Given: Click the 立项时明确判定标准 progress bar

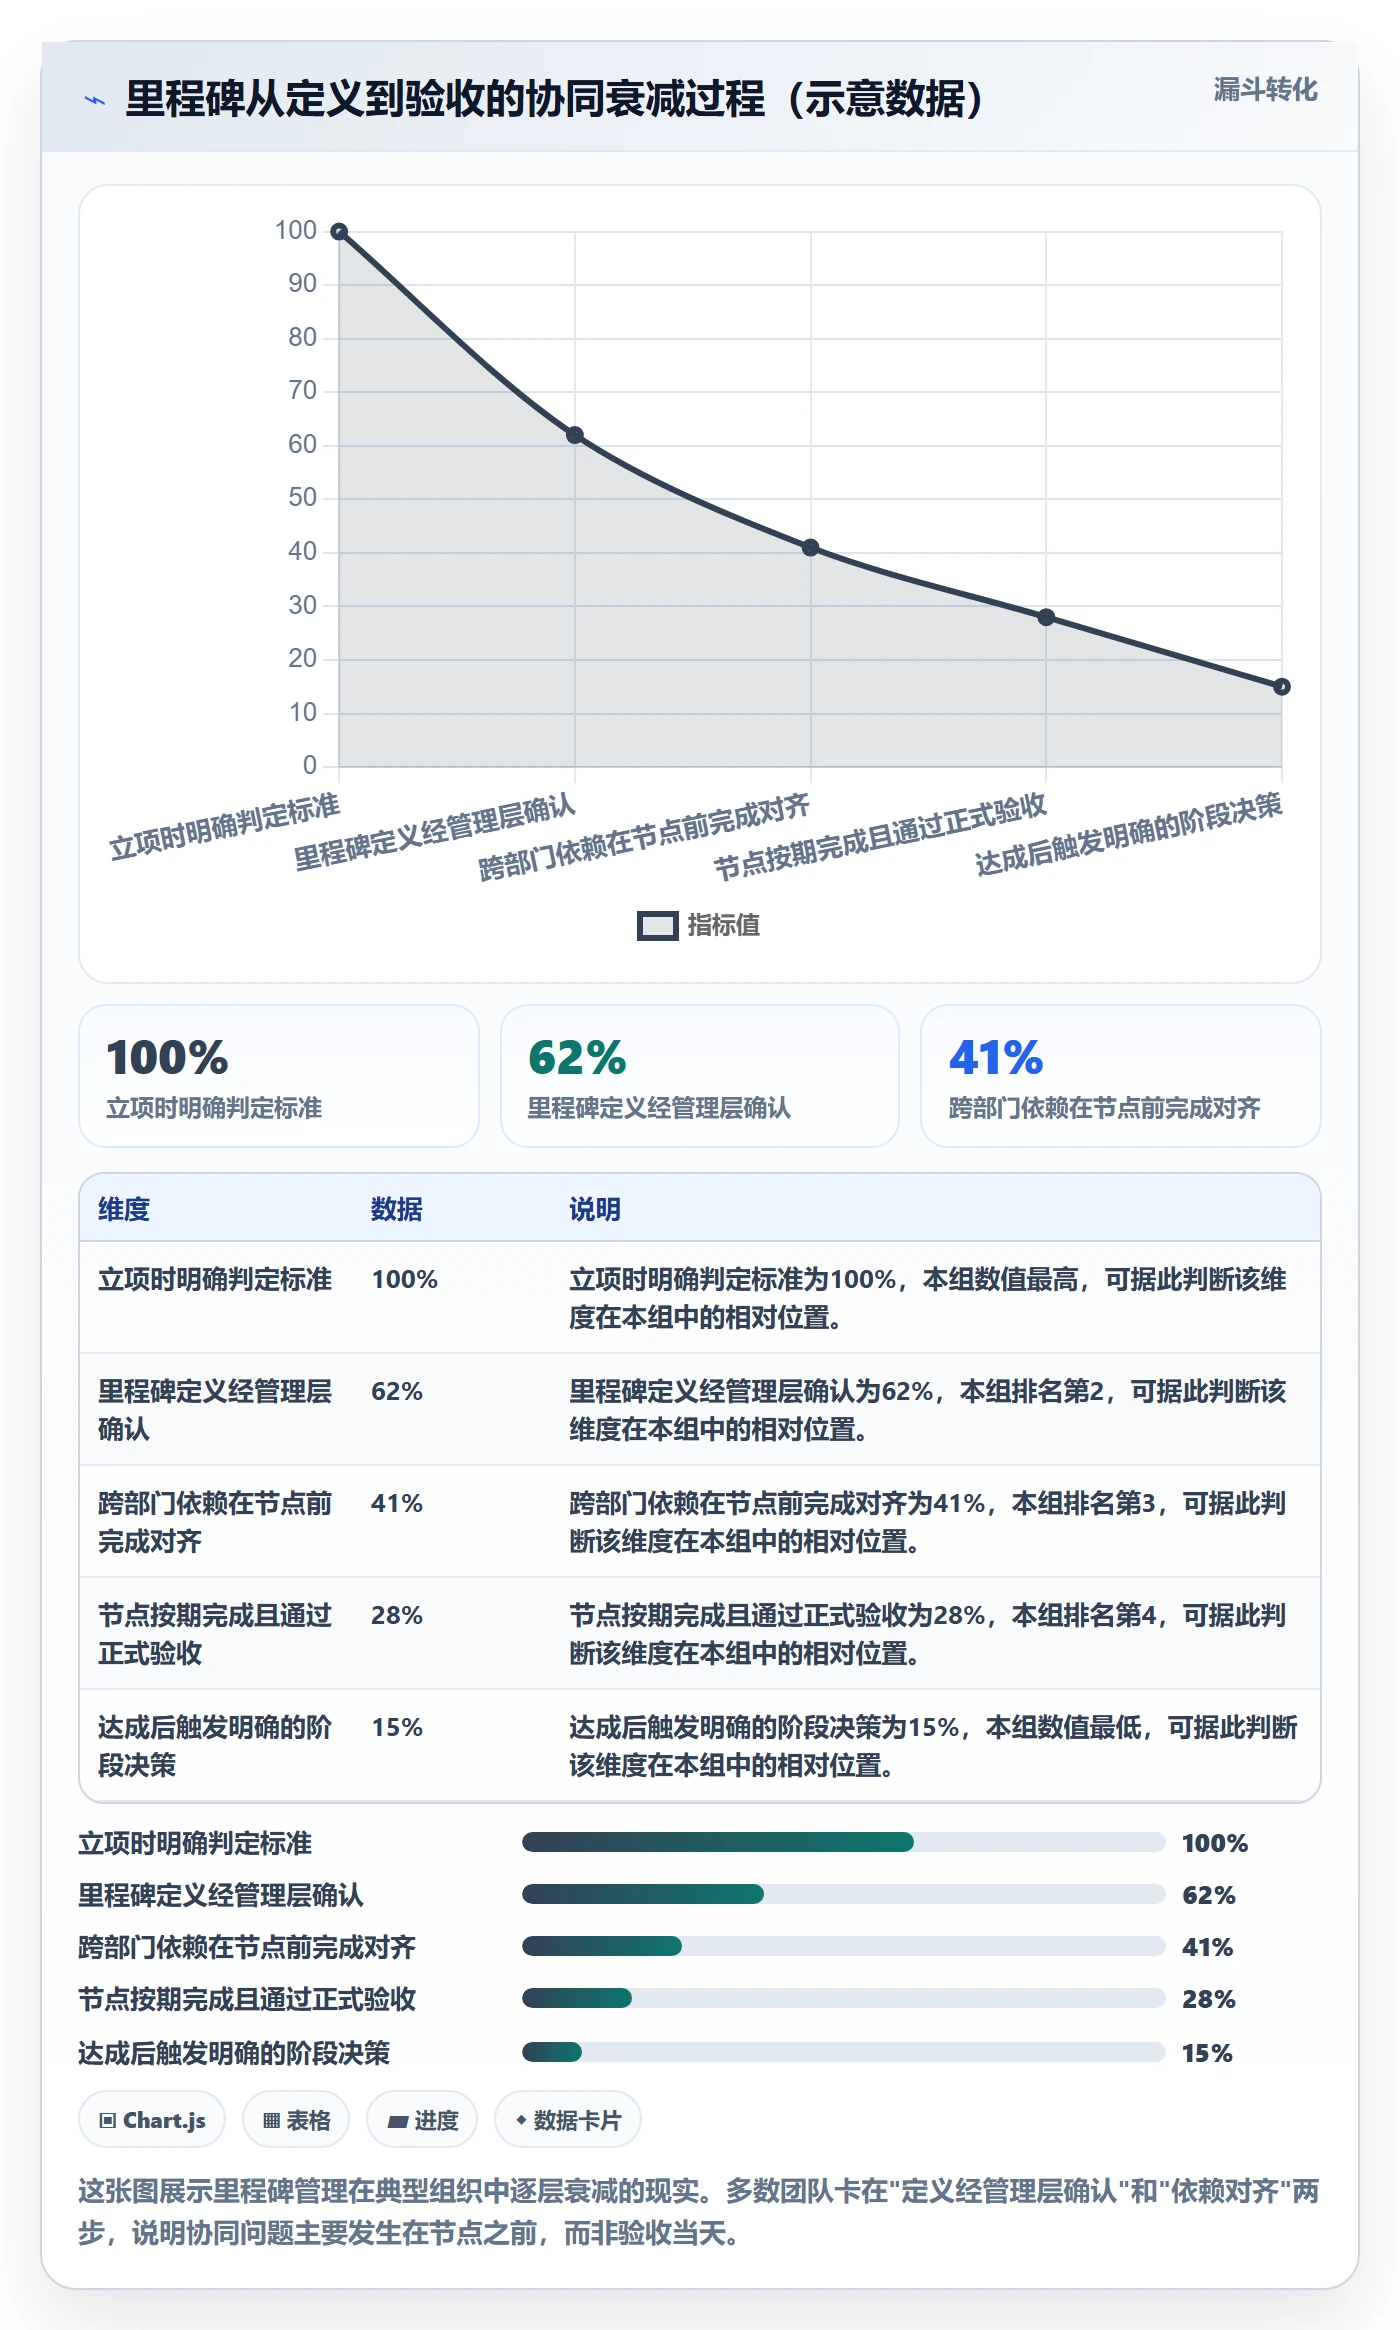Looking at the screenshot, I should point(844,1842).
